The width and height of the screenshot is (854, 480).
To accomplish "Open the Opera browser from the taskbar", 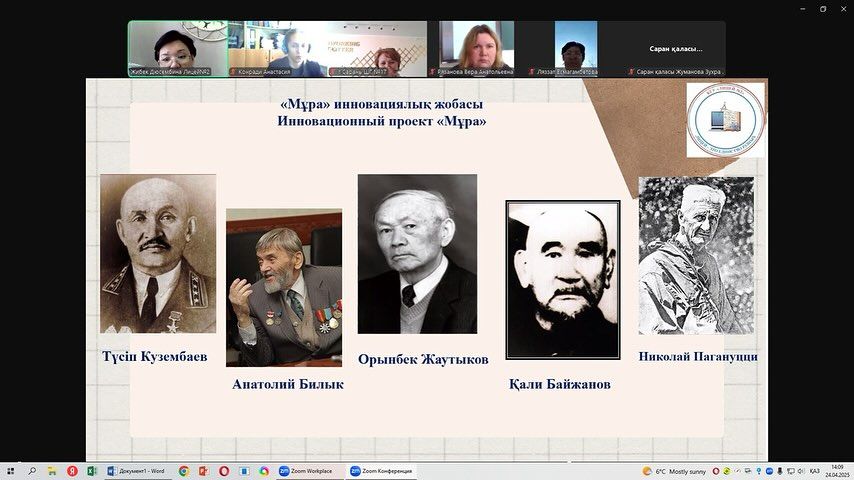I will 224,471.
